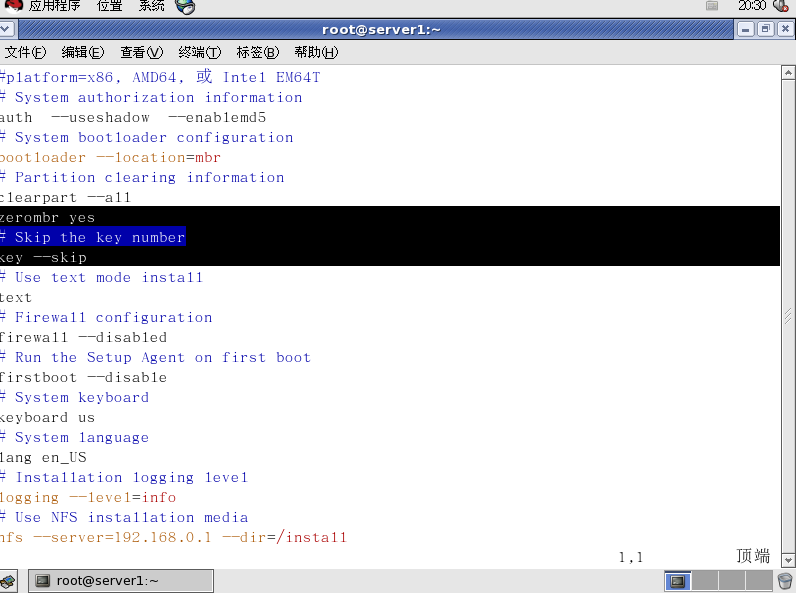
Task: Click the comment 'Use NFS installation media'
Action: (131, 518)
